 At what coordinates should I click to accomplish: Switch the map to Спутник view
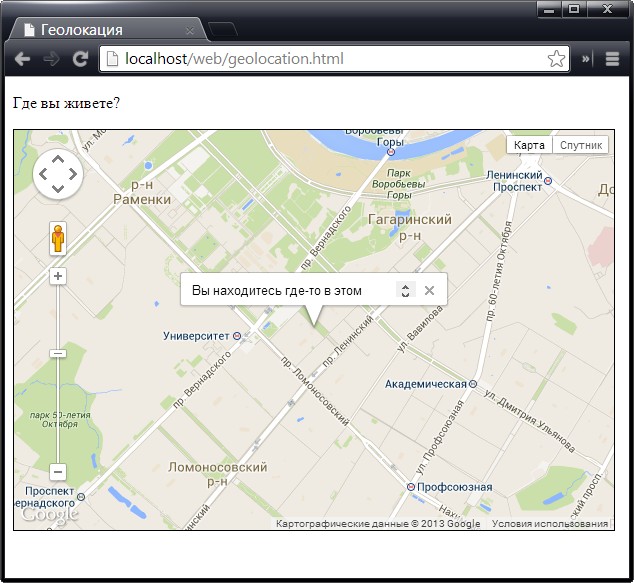click(581, 145)
